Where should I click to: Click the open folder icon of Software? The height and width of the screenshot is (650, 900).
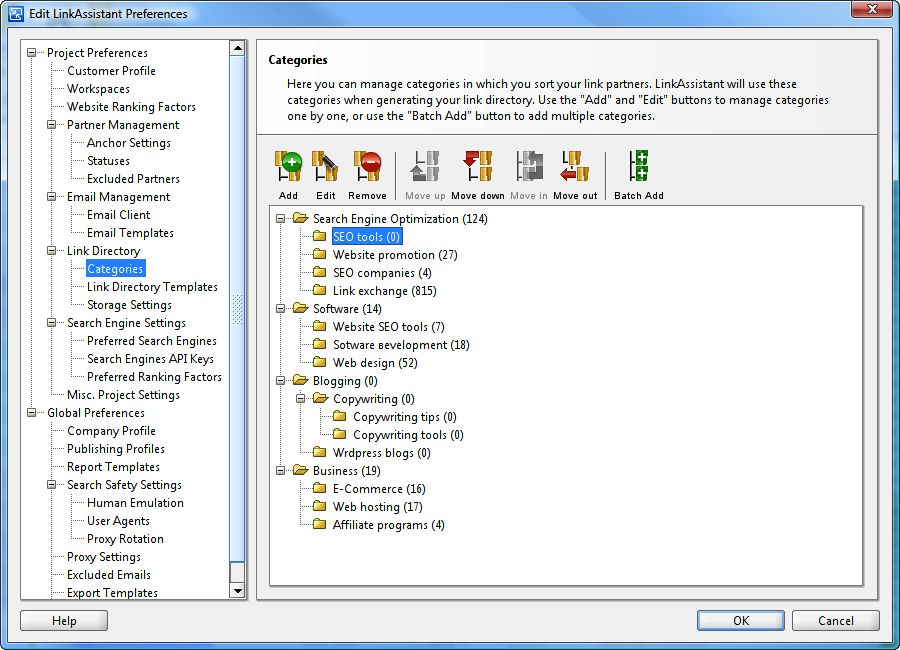[300, 308]
